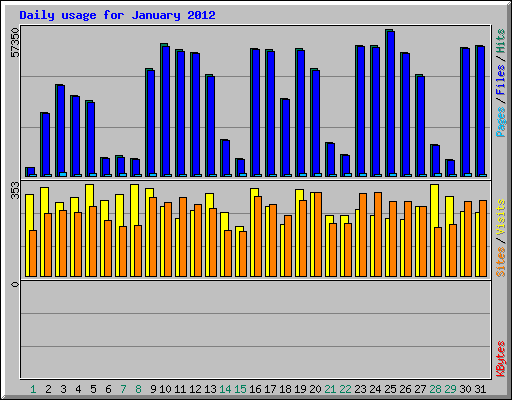Click the 'Visits' legend label
The width and height of the screenshot is (512, 400).
(x=500, y=217)
